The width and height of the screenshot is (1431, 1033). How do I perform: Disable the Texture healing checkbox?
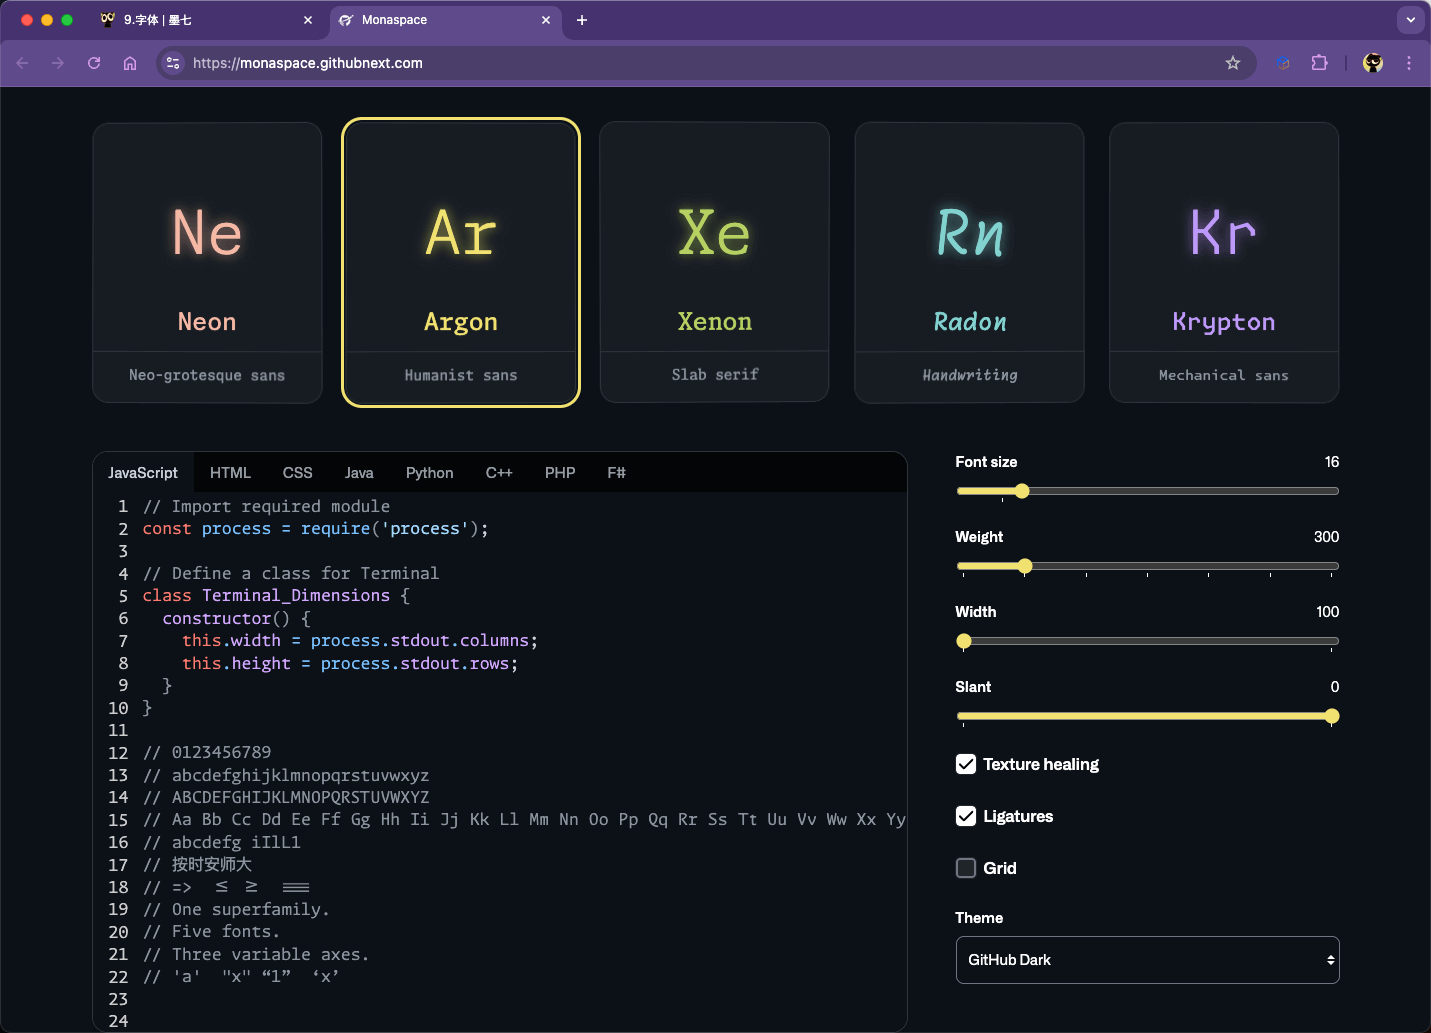[x=966, y=764]
